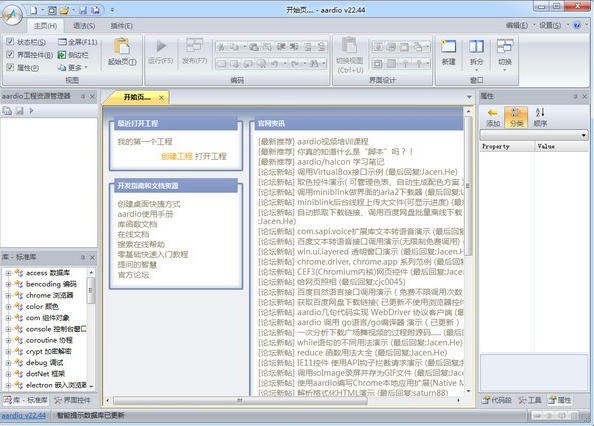Click the 全屏(F11) fullscreen icon
The image size is (594, 426).
62,42
